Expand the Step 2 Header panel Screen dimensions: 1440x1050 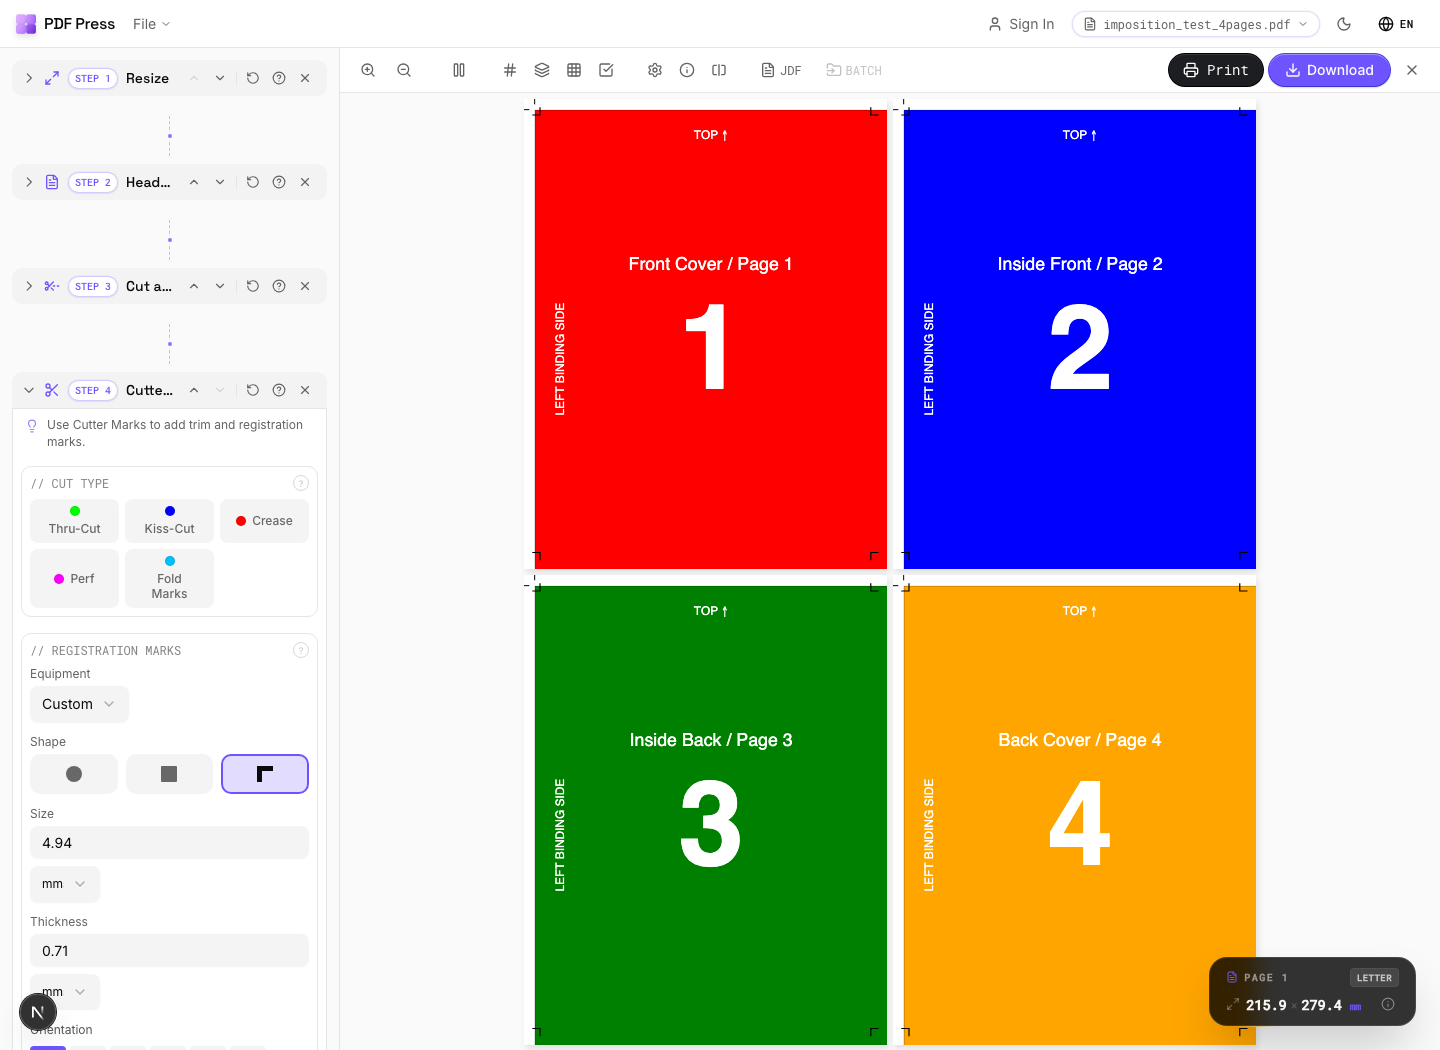(x=29, y=182)
